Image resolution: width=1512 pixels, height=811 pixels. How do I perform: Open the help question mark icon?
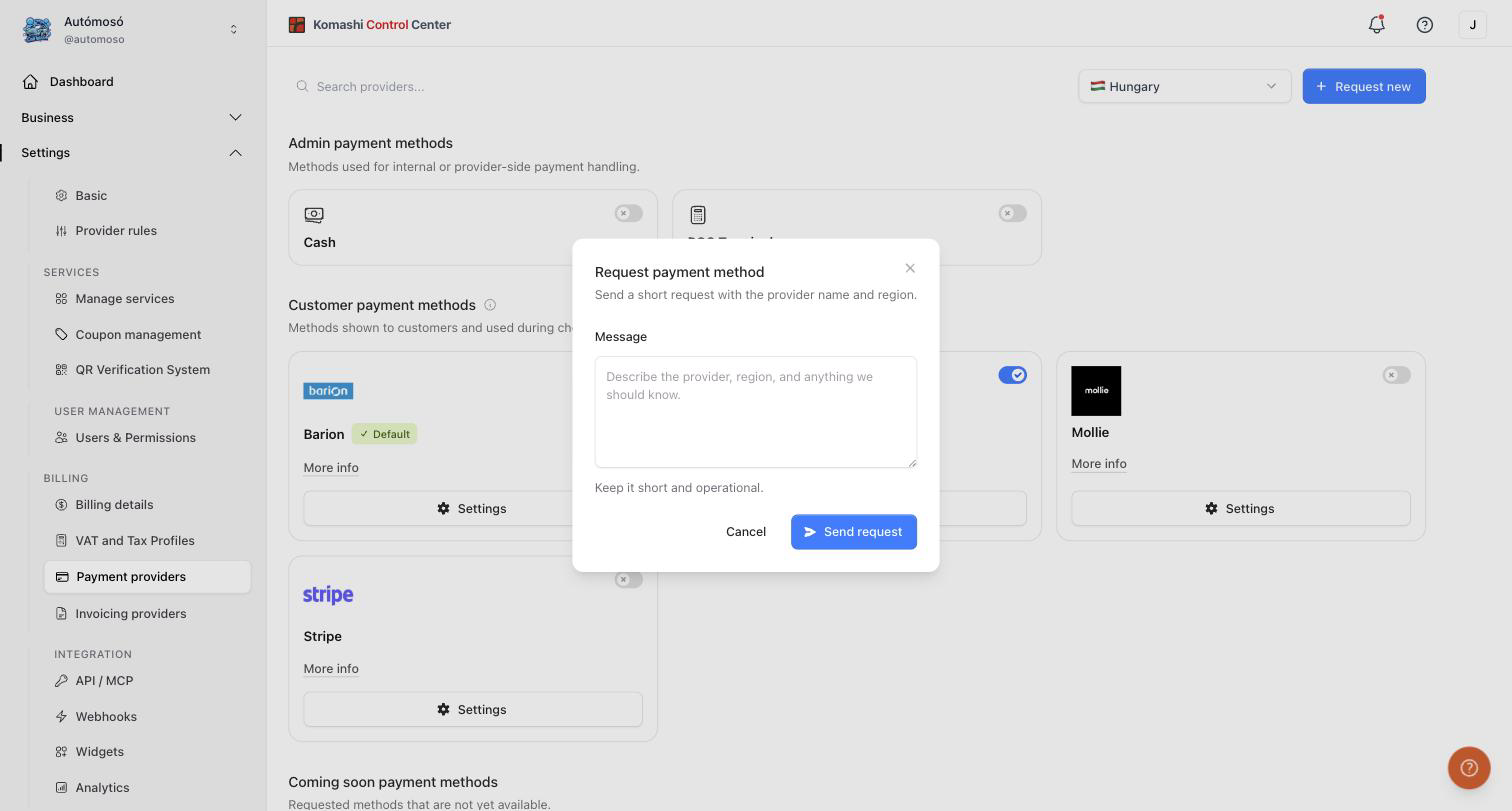coord(1425,25)
